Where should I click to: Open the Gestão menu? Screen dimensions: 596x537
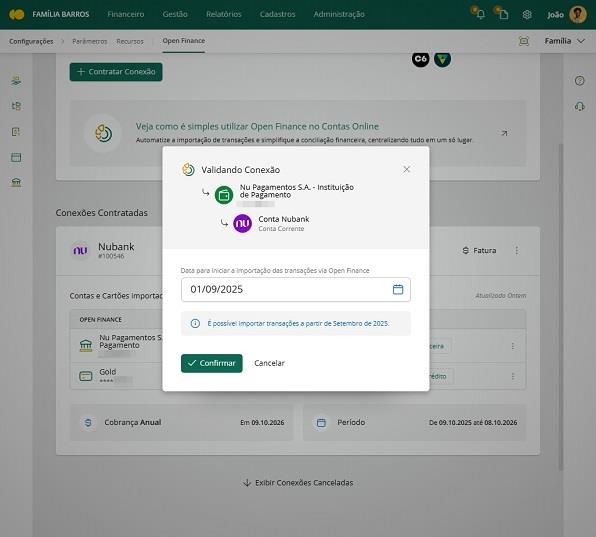coord(175,14)
